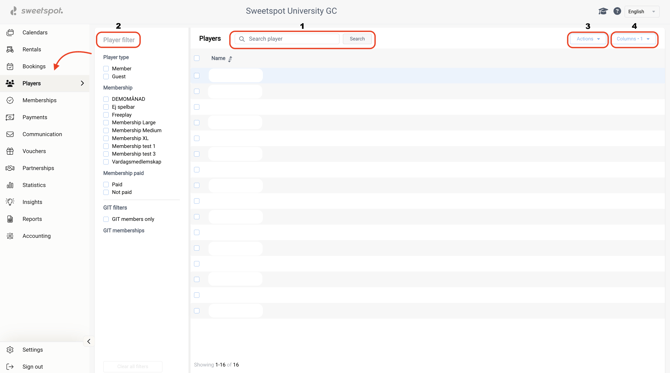This screenshot has height=373, width=670.
Task: Click the Player filter field
Action: [118, 40]
